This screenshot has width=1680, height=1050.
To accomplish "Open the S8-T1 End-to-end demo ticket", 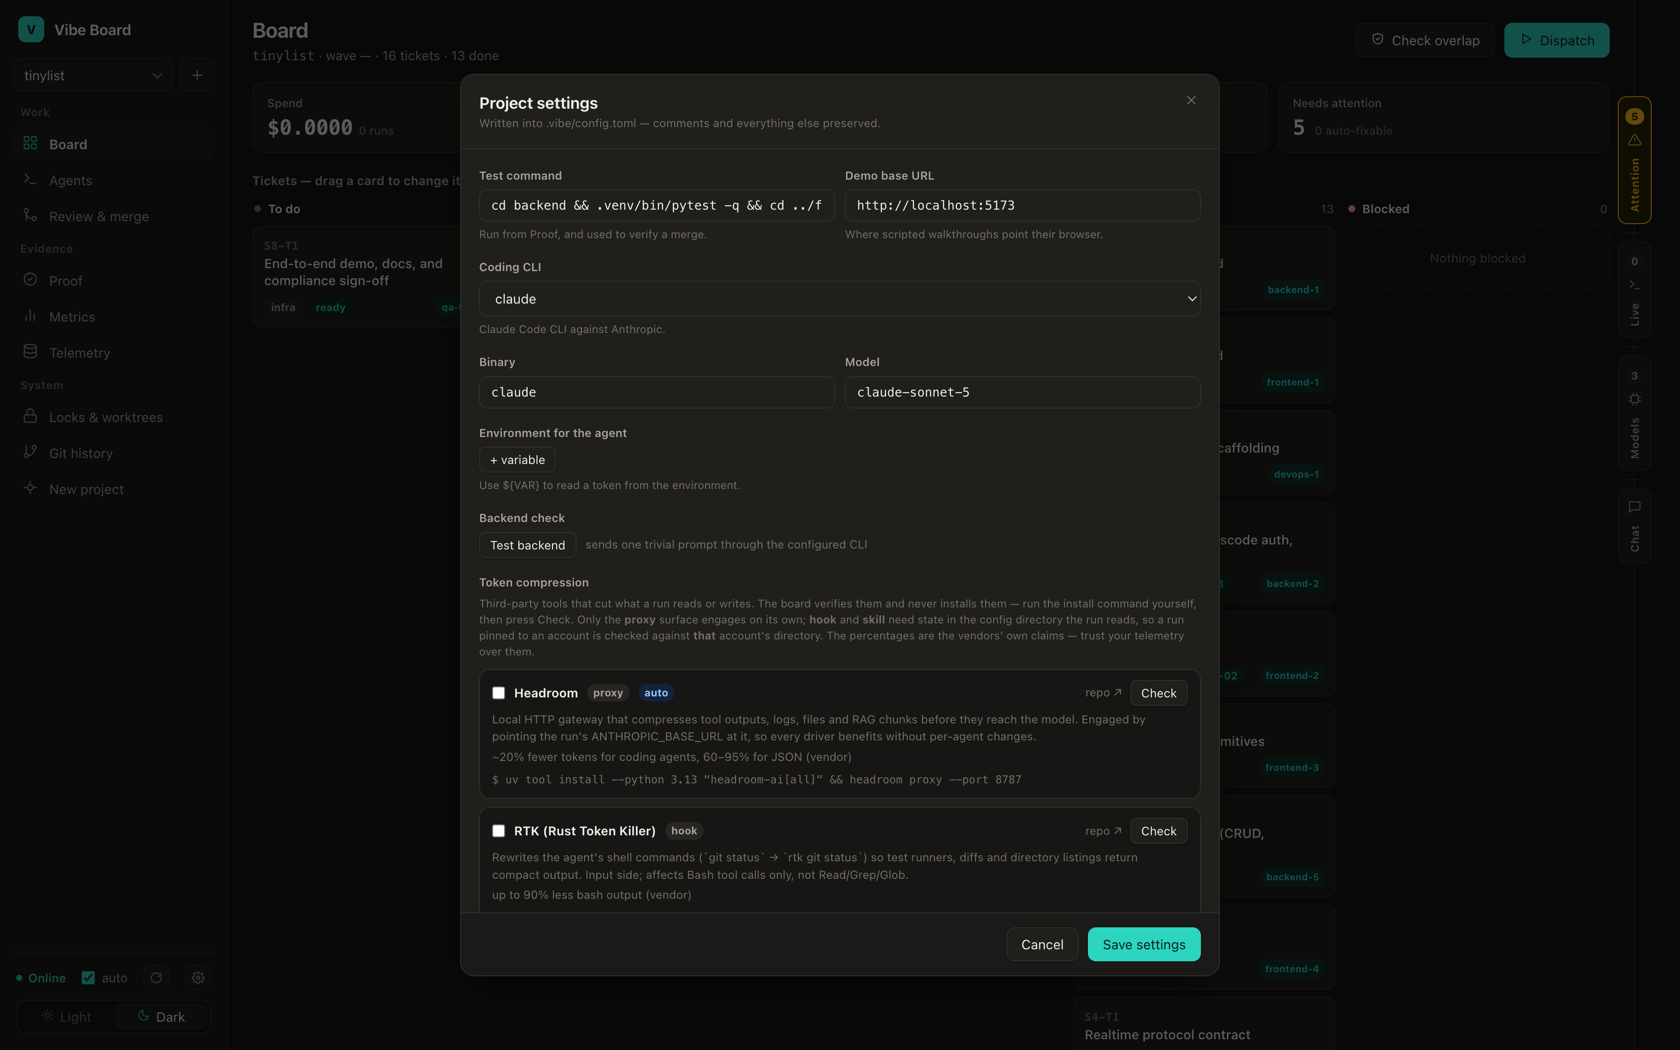I will pos(357,276).
